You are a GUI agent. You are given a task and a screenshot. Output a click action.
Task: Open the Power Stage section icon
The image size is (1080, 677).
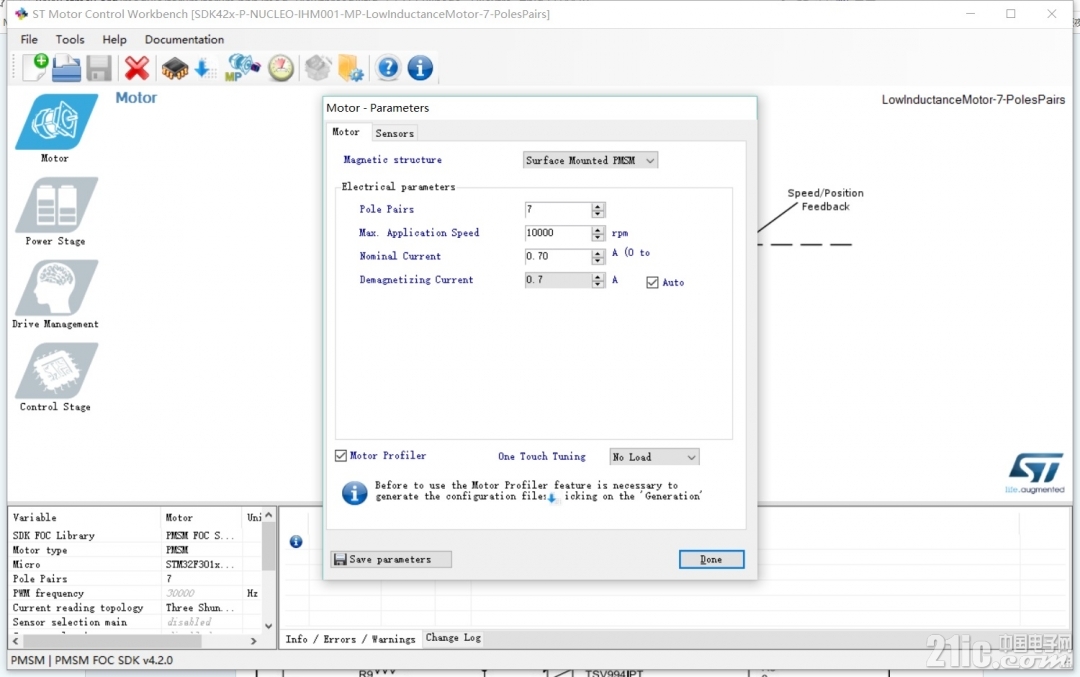pos(56,205)
